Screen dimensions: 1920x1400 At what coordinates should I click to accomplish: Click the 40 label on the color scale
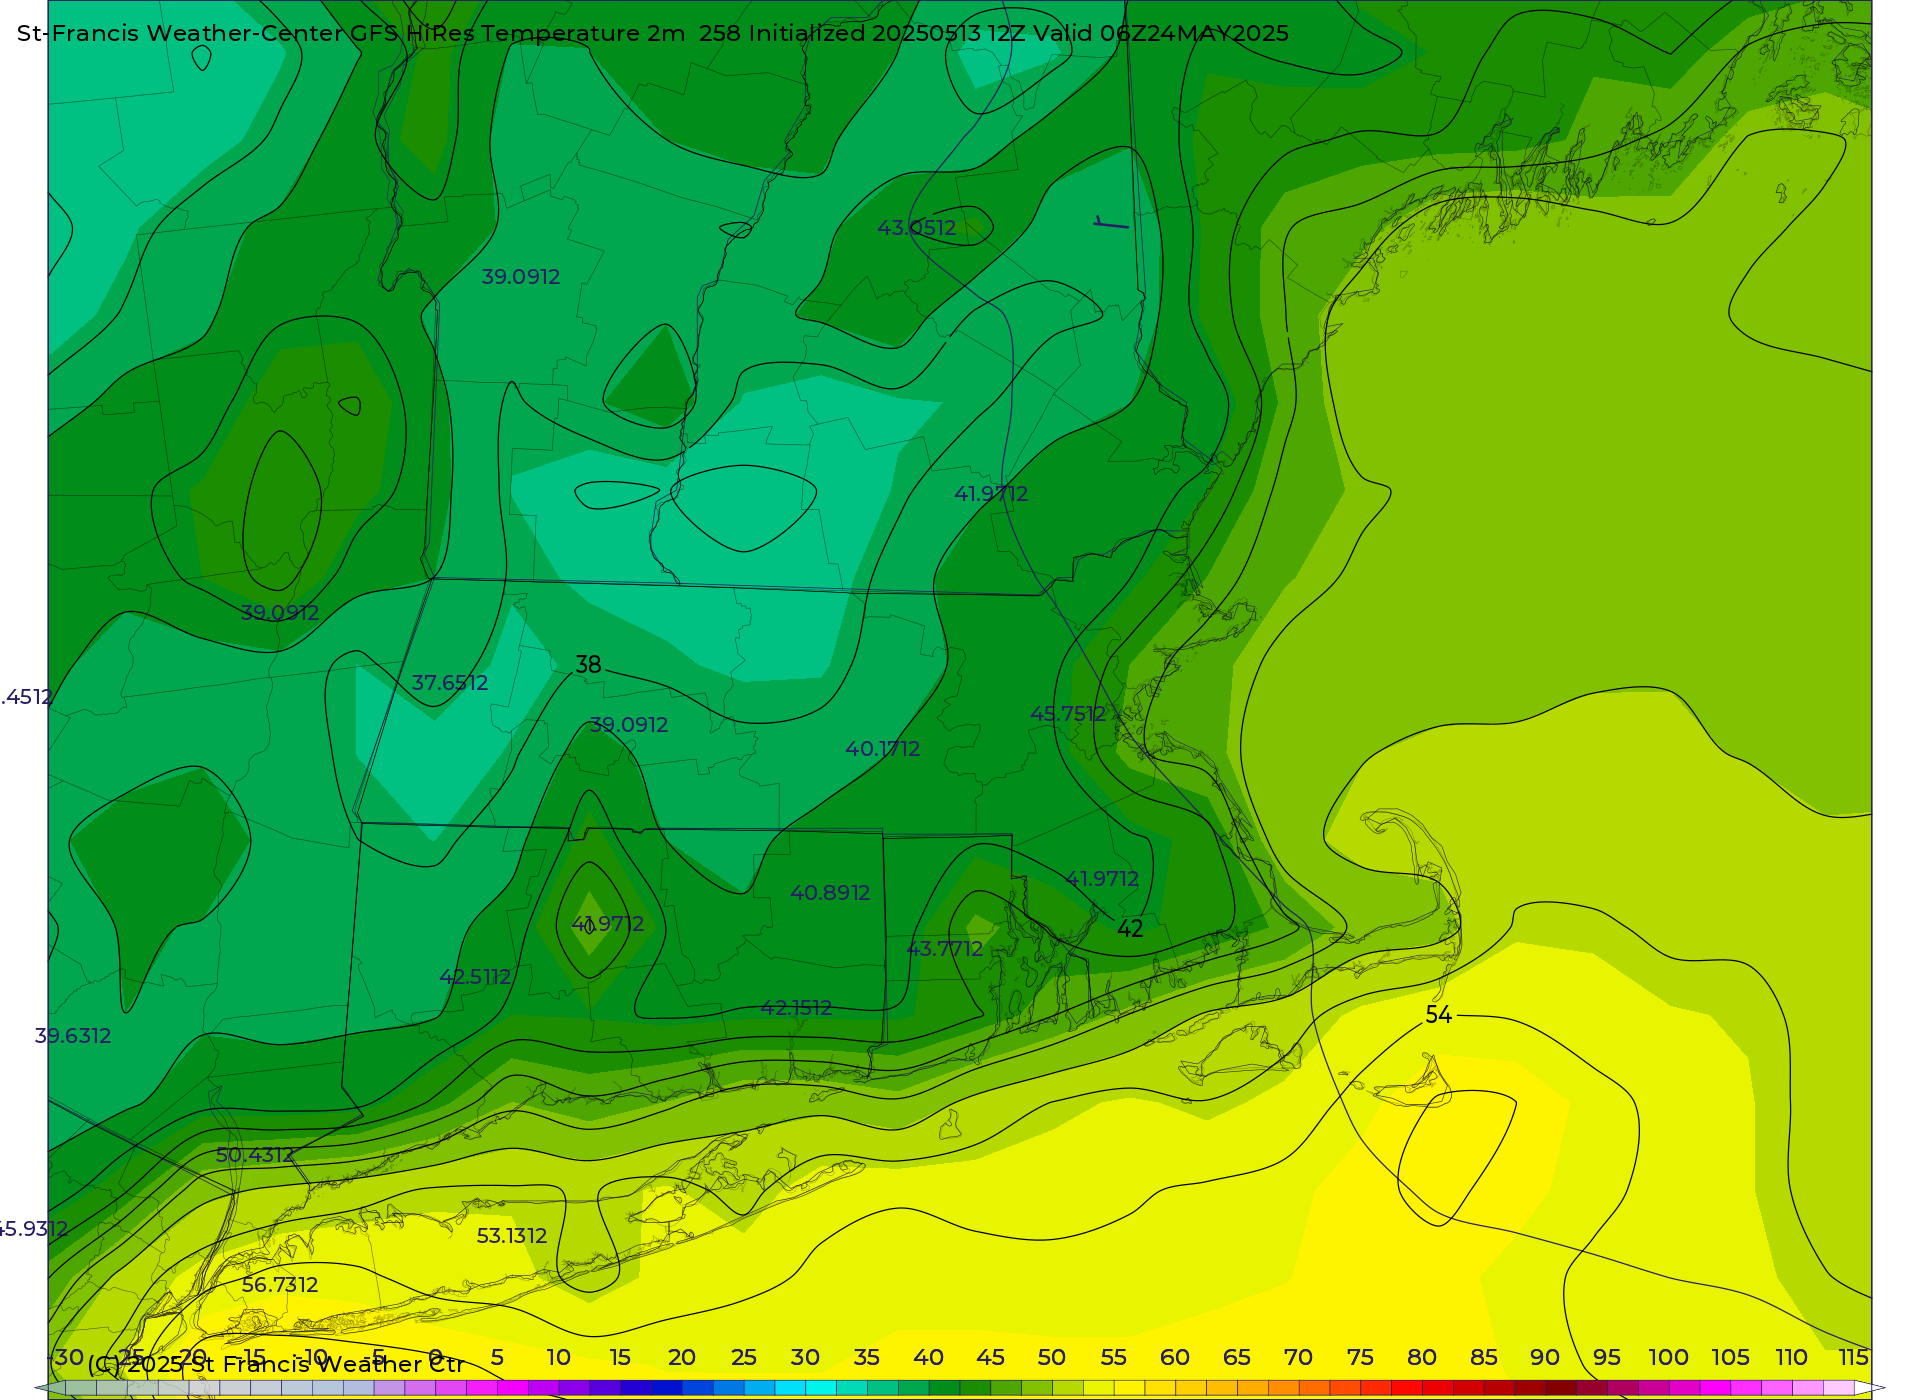point(928,1357)
